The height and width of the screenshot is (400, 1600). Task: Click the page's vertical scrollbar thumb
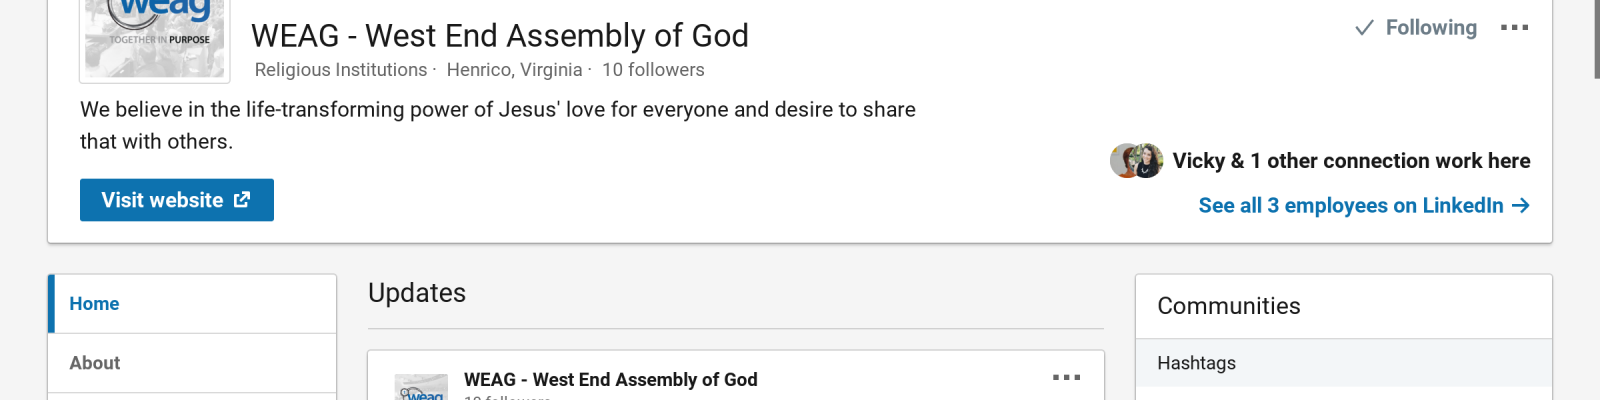point(1596,38)
